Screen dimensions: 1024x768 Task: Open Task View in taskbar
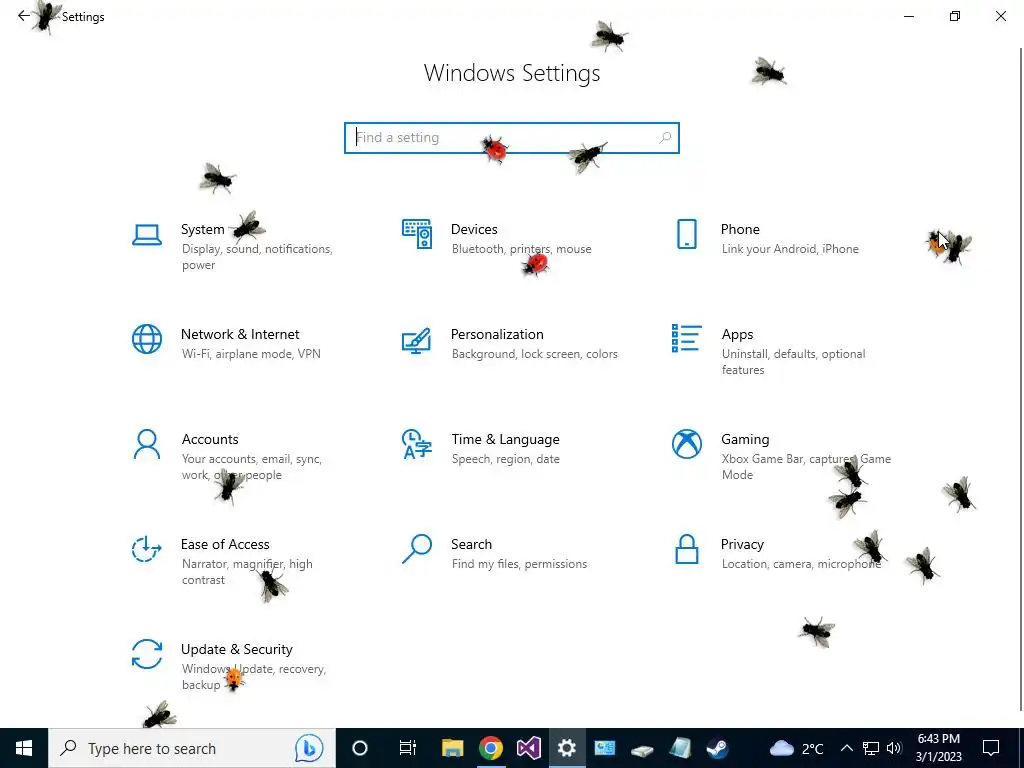pos(408,748)
